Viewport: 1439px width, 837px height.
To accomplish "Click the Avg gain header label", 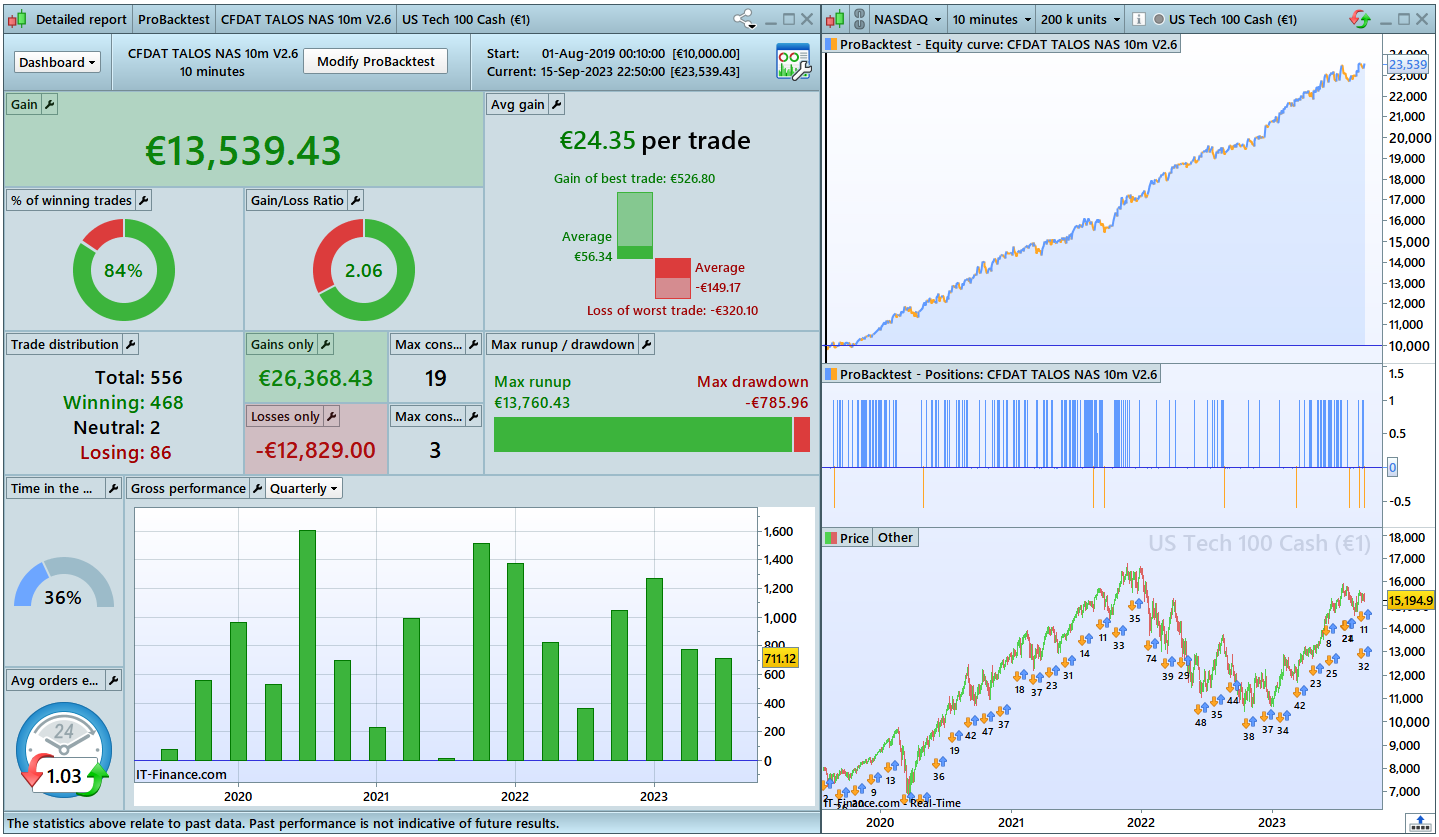I will click(x=518, y=104).
